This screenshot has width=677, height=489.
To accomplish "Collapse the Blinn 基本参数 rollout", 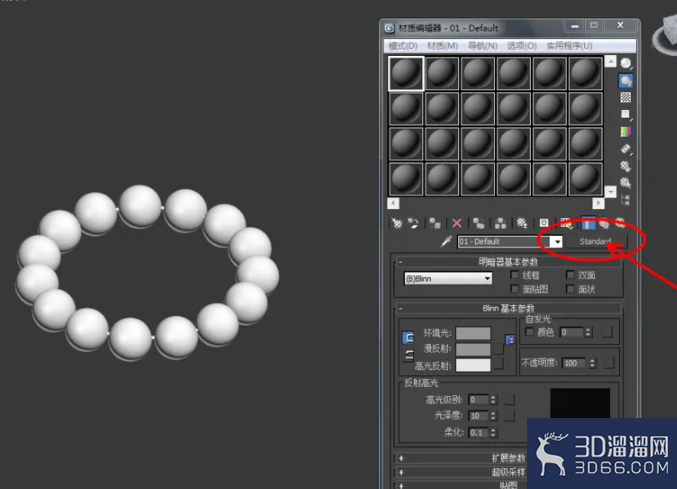I will point(508,308).
